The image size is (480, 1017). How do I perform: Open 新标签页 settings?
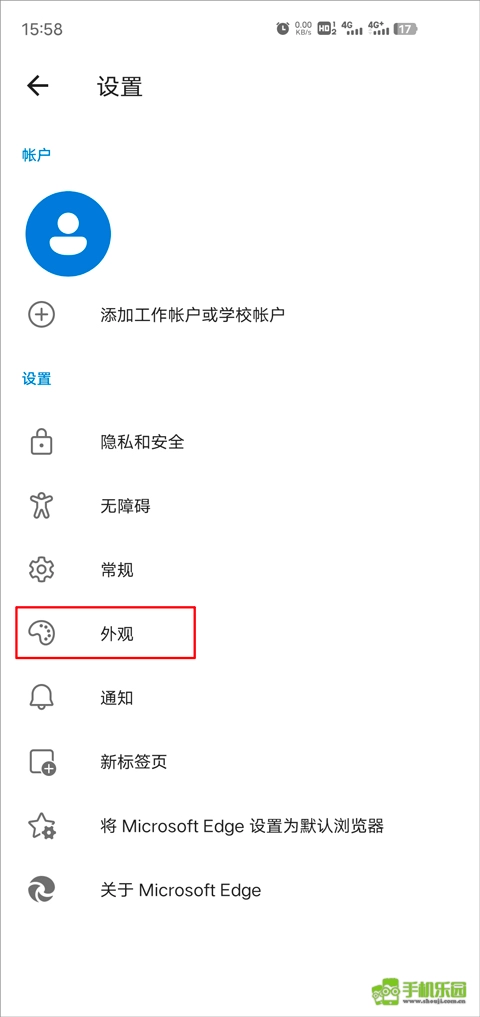pyautogui.click(x=240, y=761)
